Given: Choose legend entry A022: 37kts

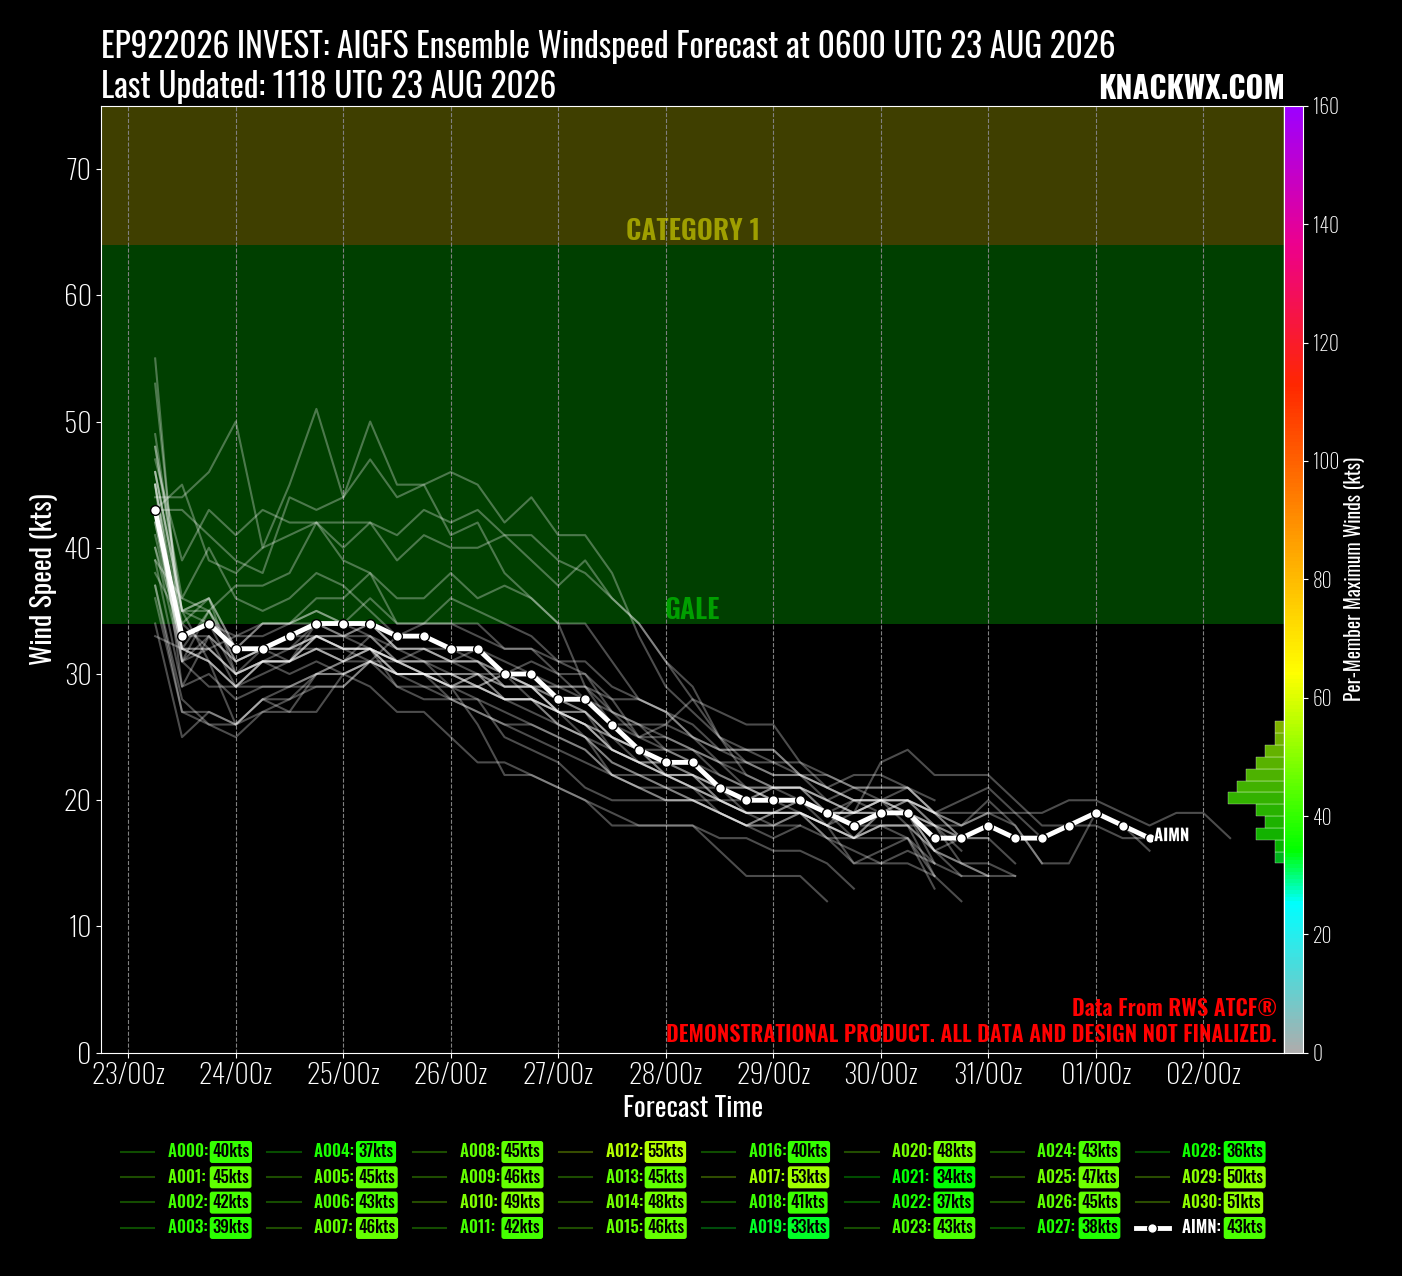Looking at the screenshot, I should tap(911, 1202).
